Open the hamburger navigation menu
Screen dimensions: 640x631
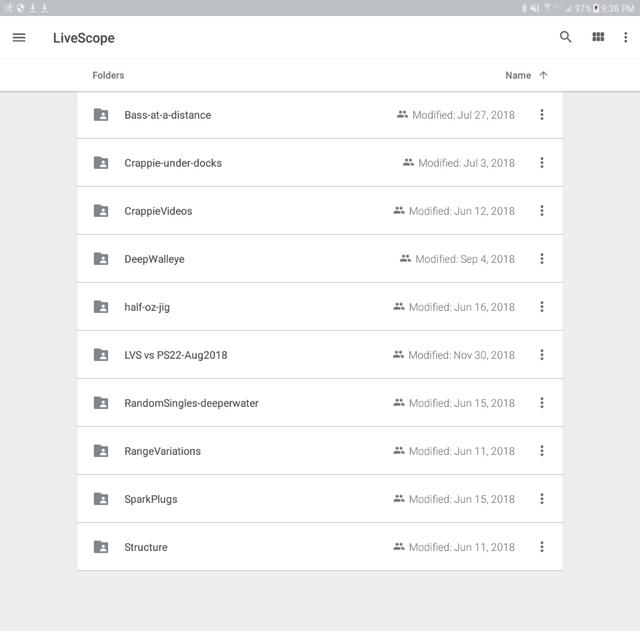click(19, 38)
